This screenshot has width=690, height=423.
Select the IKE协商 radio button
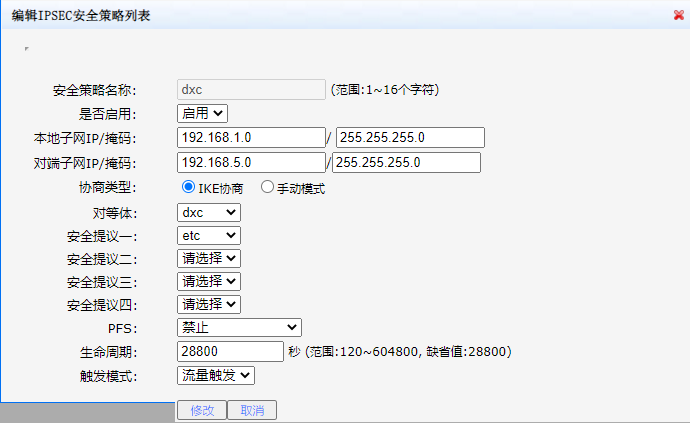(188, 187)
